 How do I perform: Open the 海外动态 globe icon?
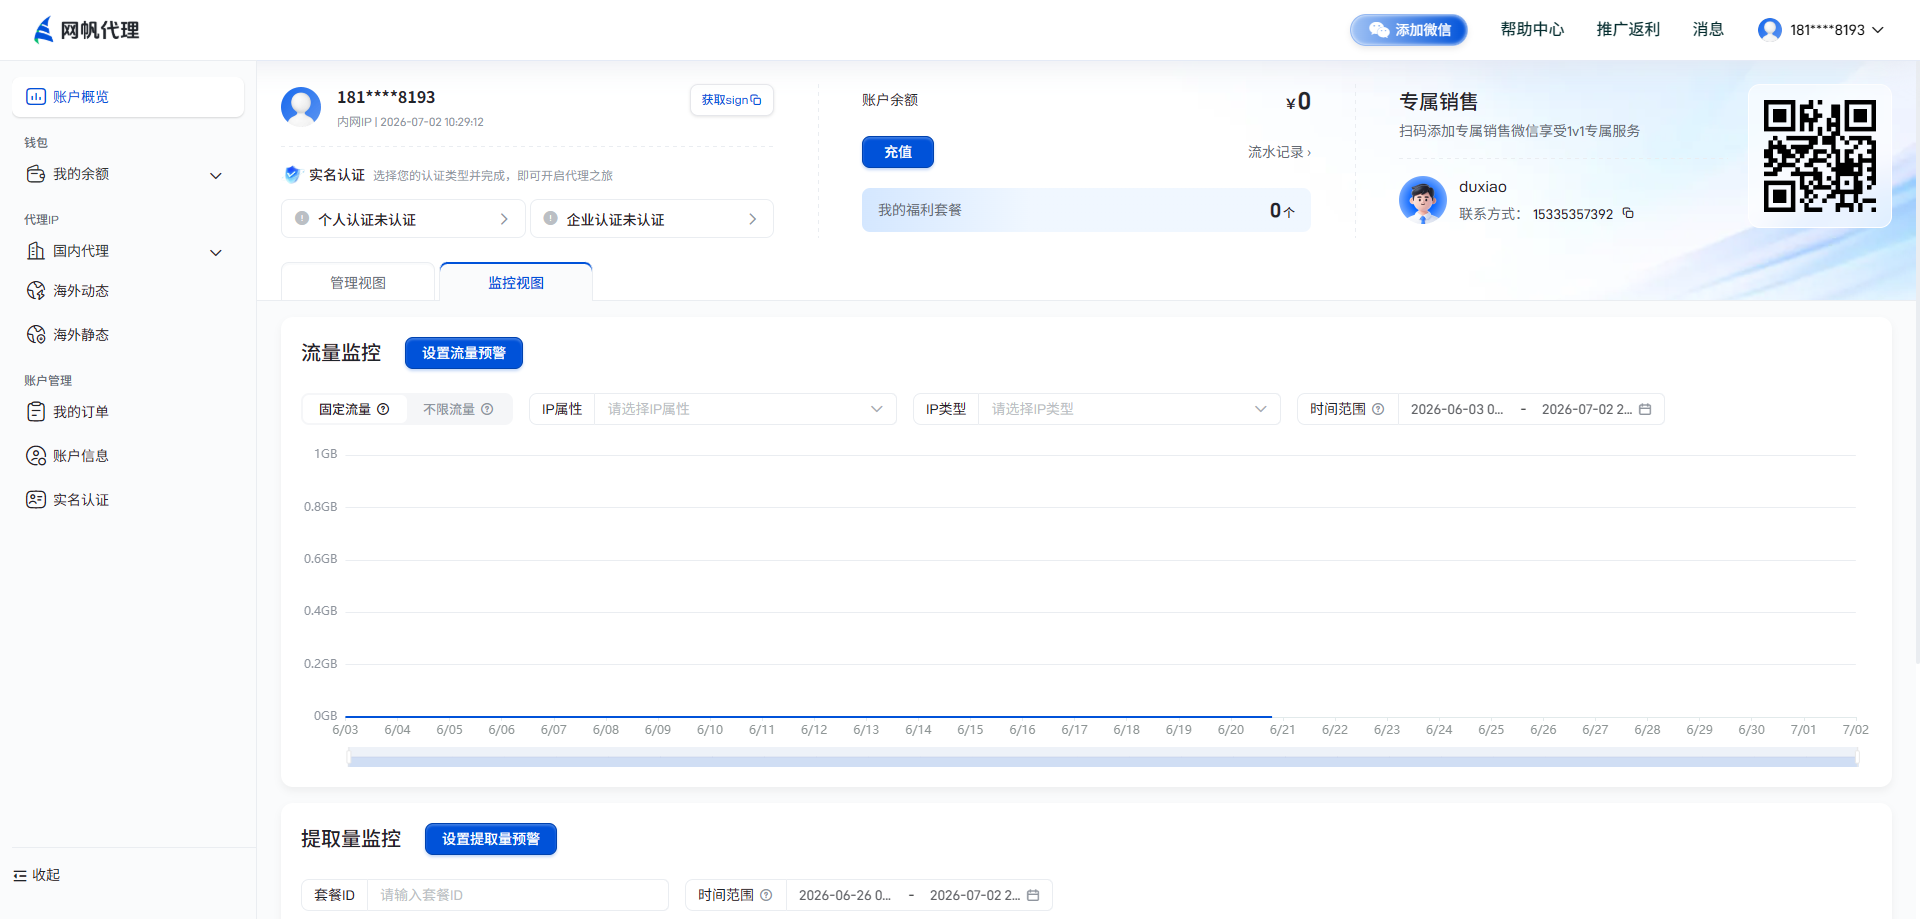coord(36,291)
